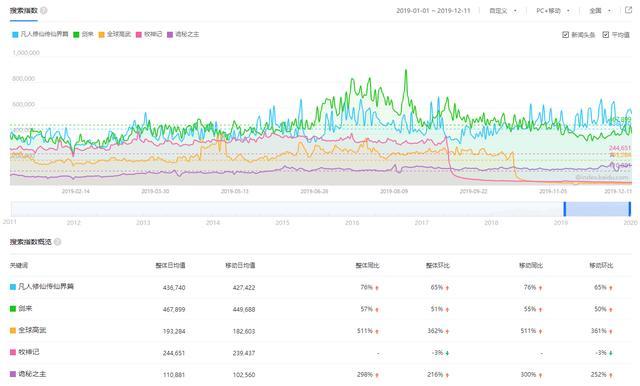The height and width of the screenshot is (386, 640).
Task: Click the 449,688 mobile average value
Action: [244, 310]
